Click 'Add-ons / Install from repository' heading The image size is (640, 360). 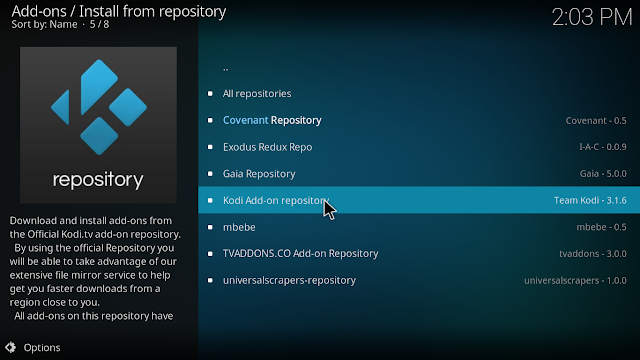click(119, 11)
